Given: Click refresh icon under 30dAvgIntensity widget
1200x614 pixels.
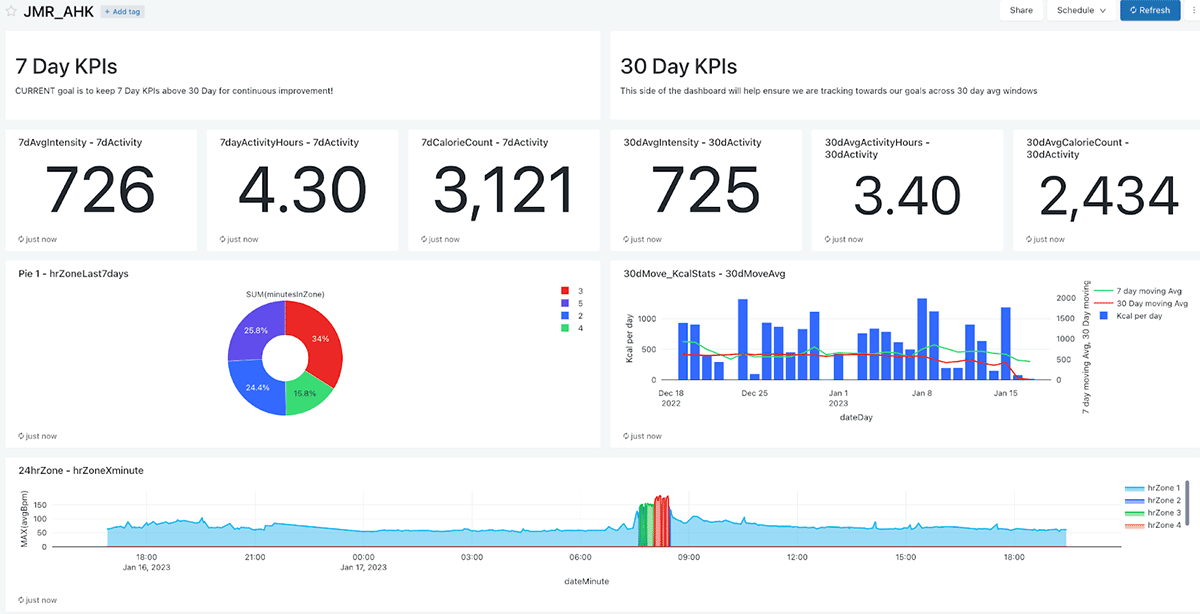Looking at the screenshot, I should (626, 239).
